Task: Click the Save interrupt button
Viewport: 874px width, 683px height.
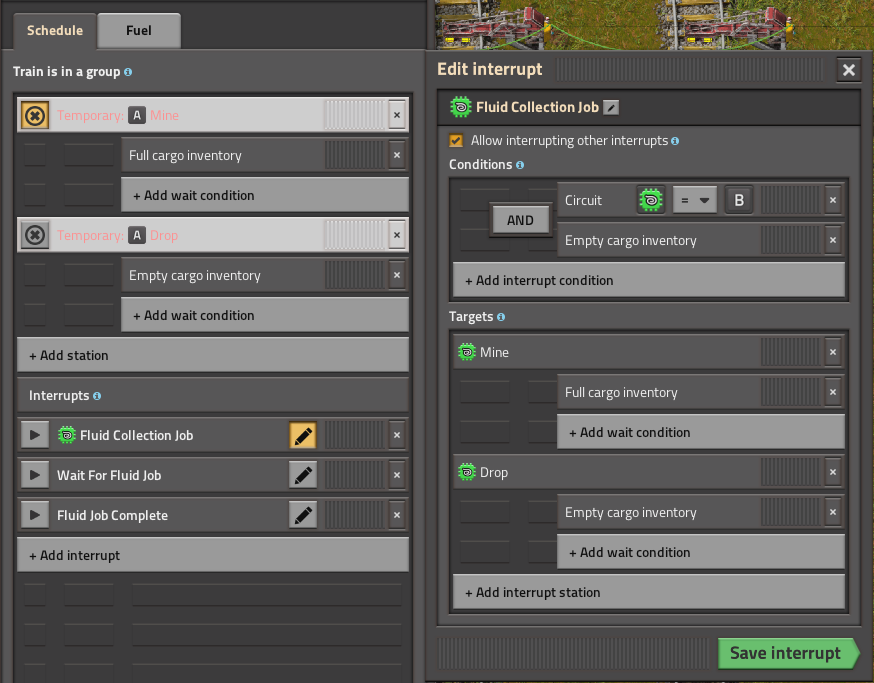Action: (786, 653)
